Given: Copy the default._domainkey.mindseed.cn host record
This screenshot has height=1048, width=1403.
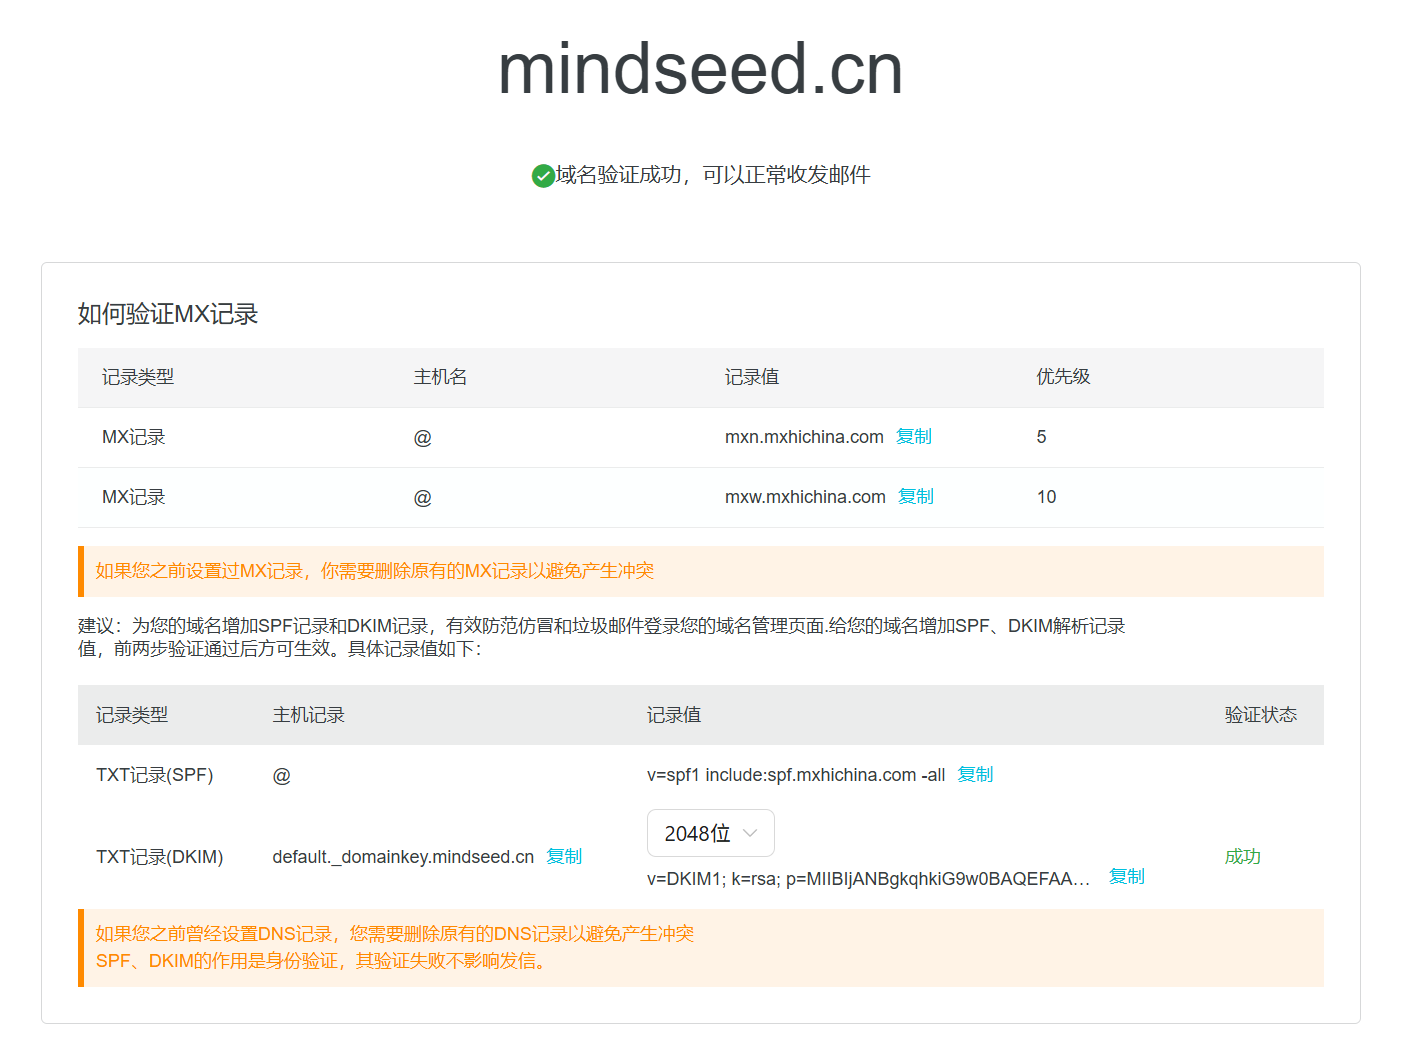Looking at the screenshot, I should pos(564,857).
